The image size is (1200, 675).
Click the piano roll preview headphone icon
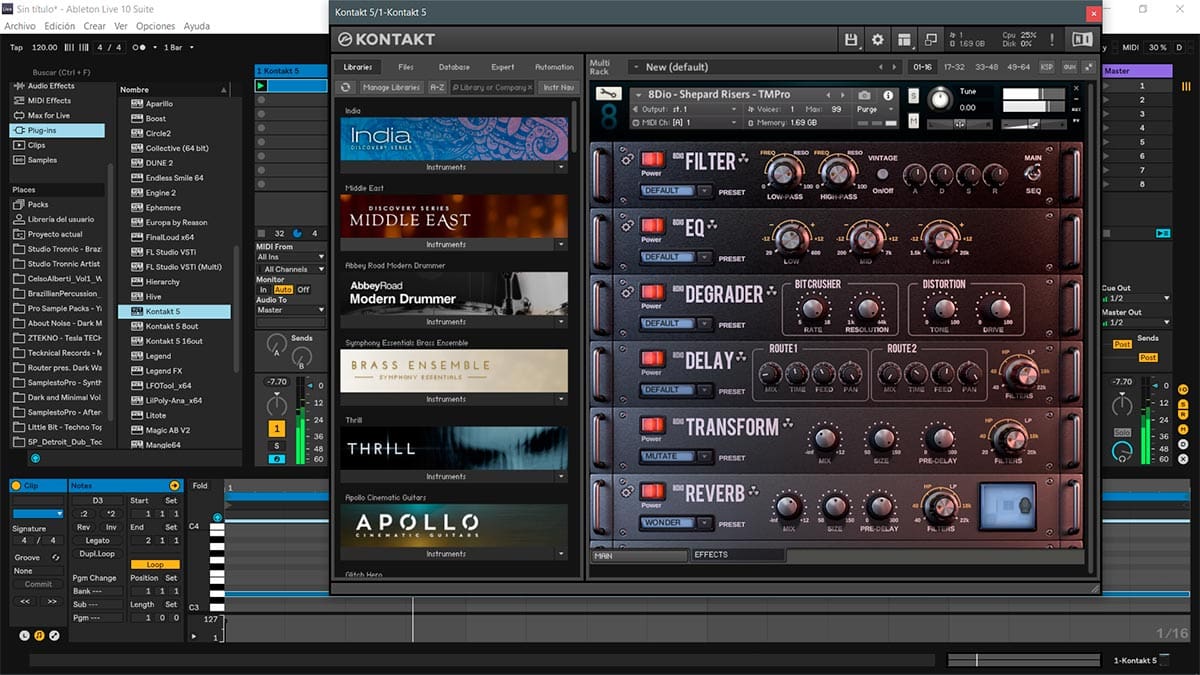coord(217,517)
